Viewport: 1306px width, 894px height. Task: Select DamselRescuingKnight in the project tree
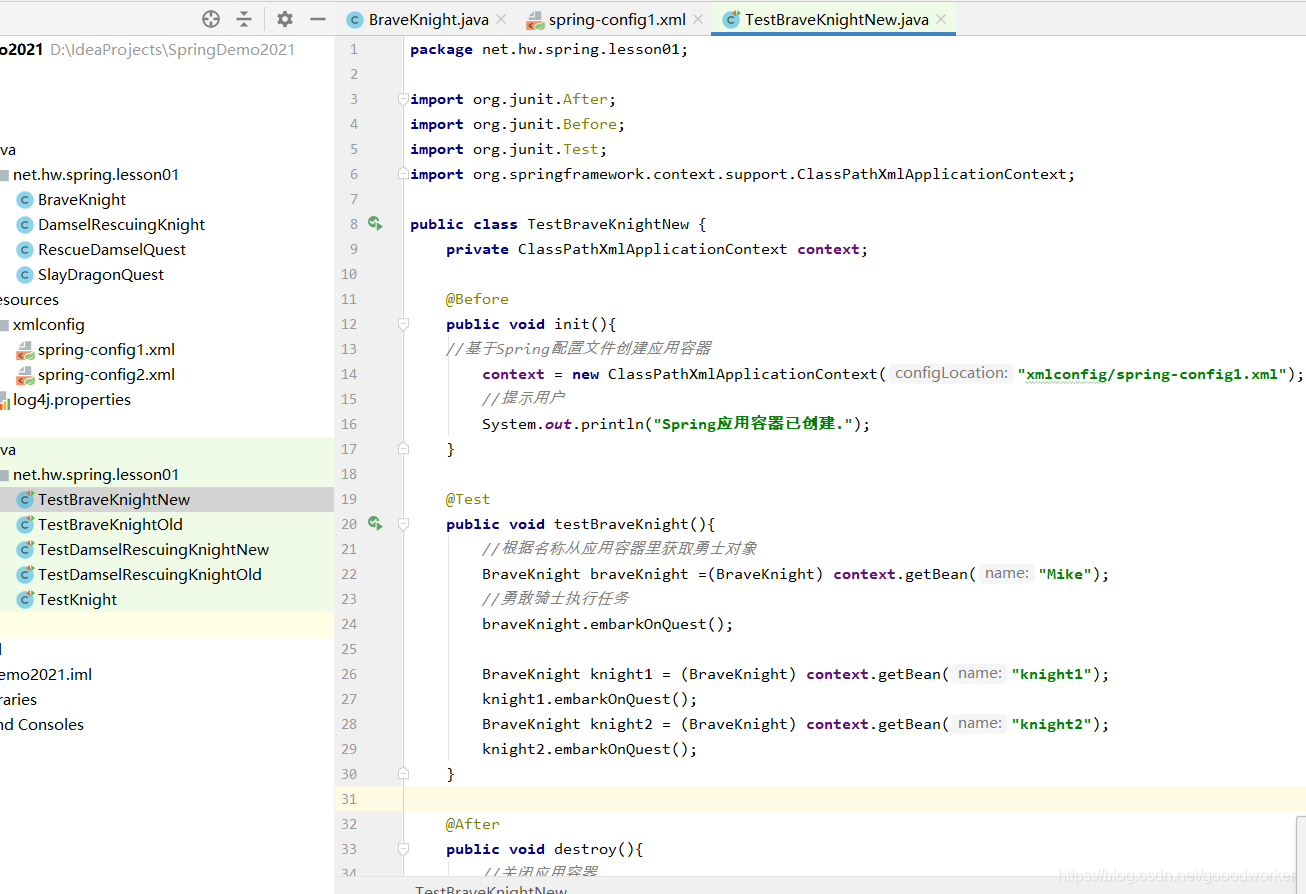click(x=121, y=225)
